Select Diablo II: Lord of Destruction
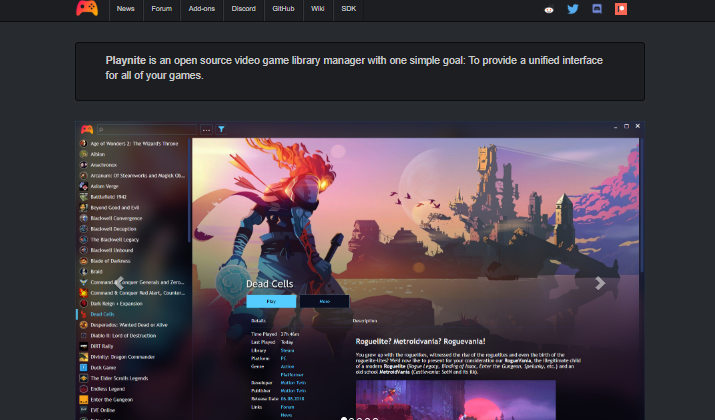This screenshot has height=420, width=715. (x=123, y=336)
